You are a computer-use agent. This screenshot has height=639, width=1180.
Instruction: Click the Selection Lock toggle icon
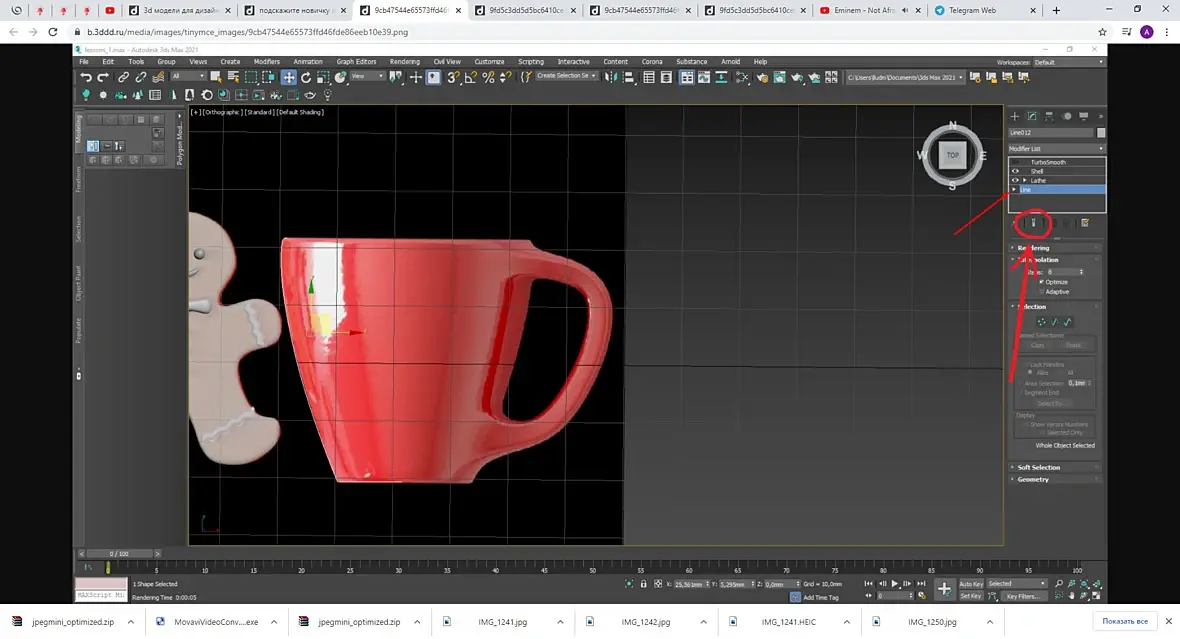642,584
